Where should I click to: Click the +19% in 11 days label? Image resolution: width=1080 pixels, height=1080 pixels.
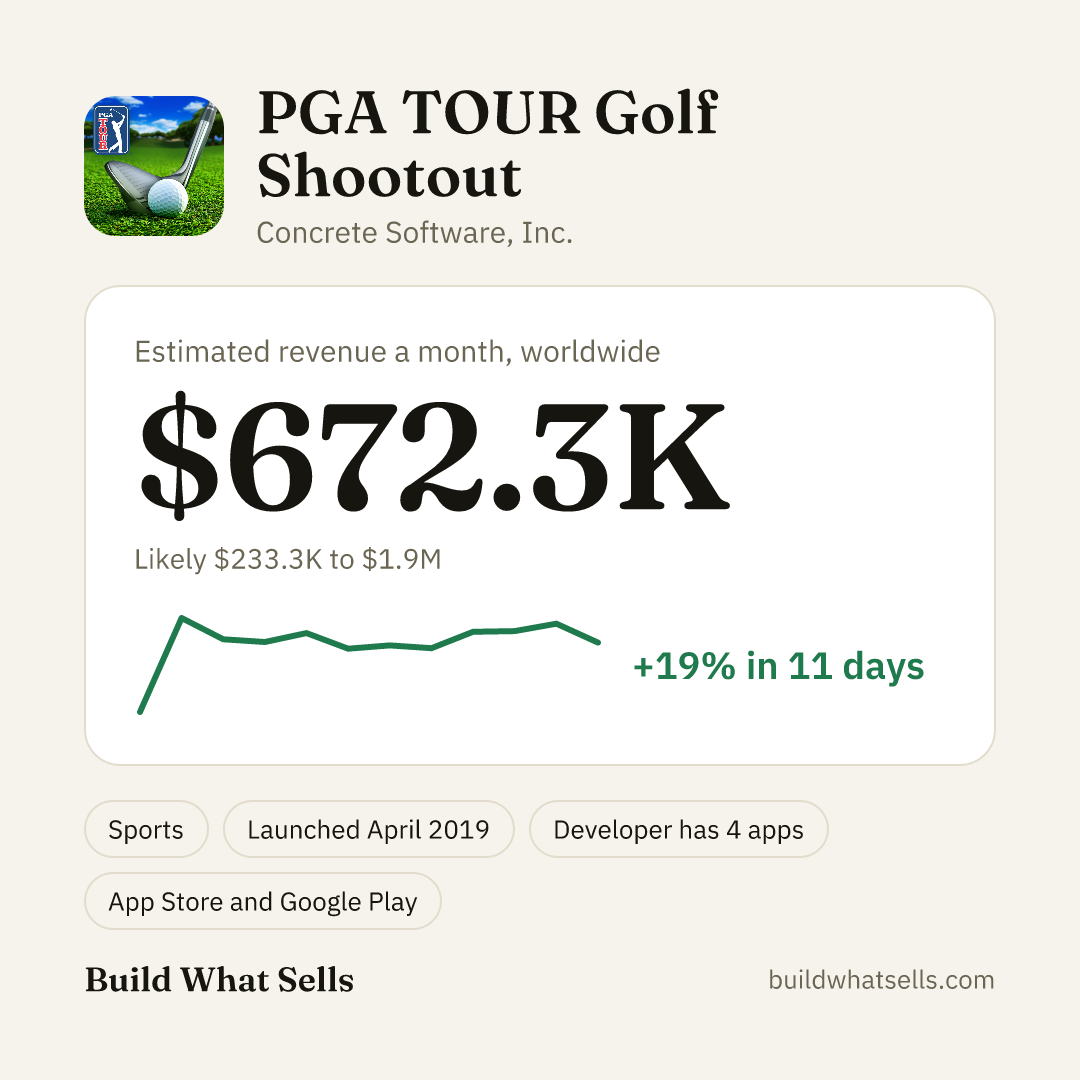[x=778, y=666]
